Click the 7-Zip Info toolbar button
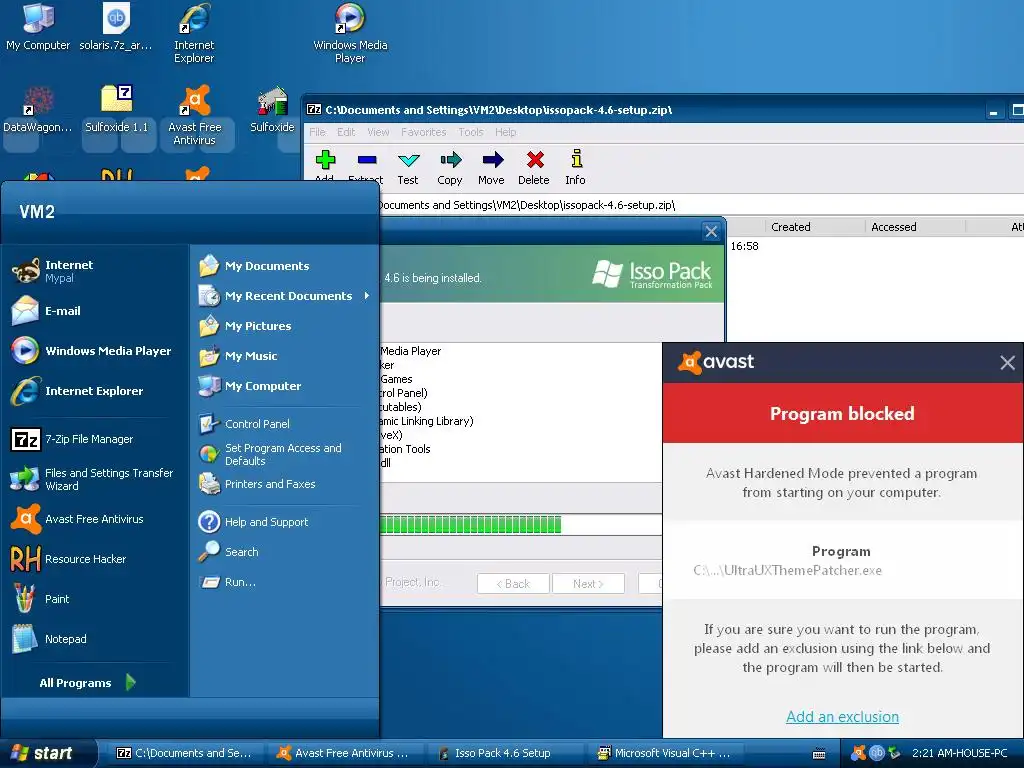Screen dimensions: 1024x768 [575, 168]
